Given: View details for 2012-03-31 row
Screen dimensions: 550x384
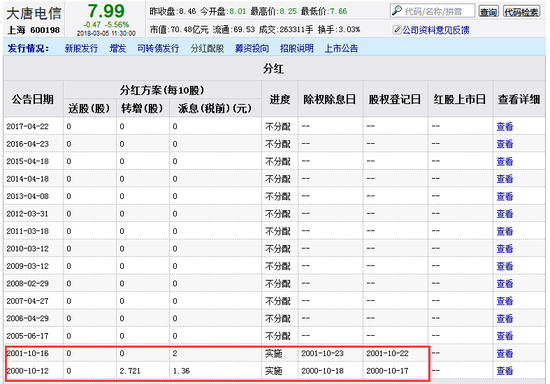Looking at the screenshot, I should coord(505,214).
